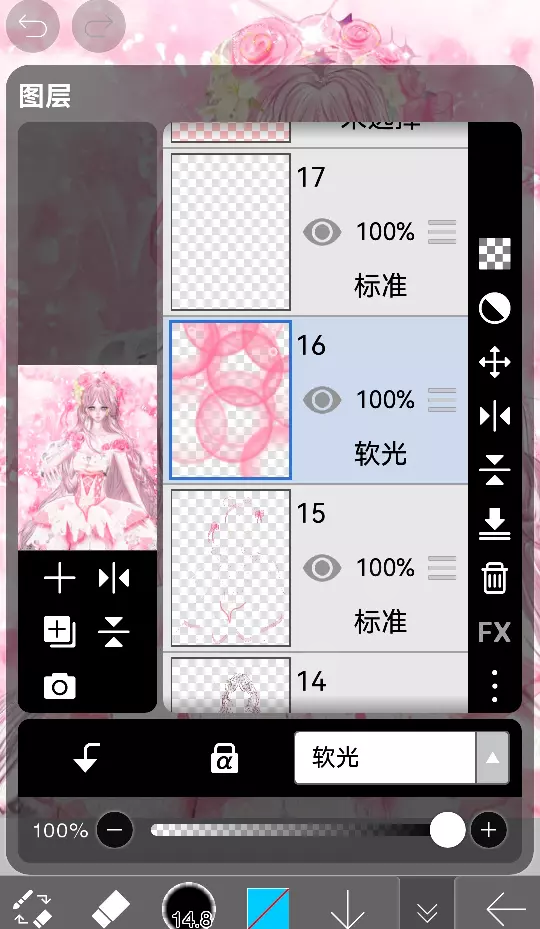Toggle visibility of layer 15

(x=322, y=568)
